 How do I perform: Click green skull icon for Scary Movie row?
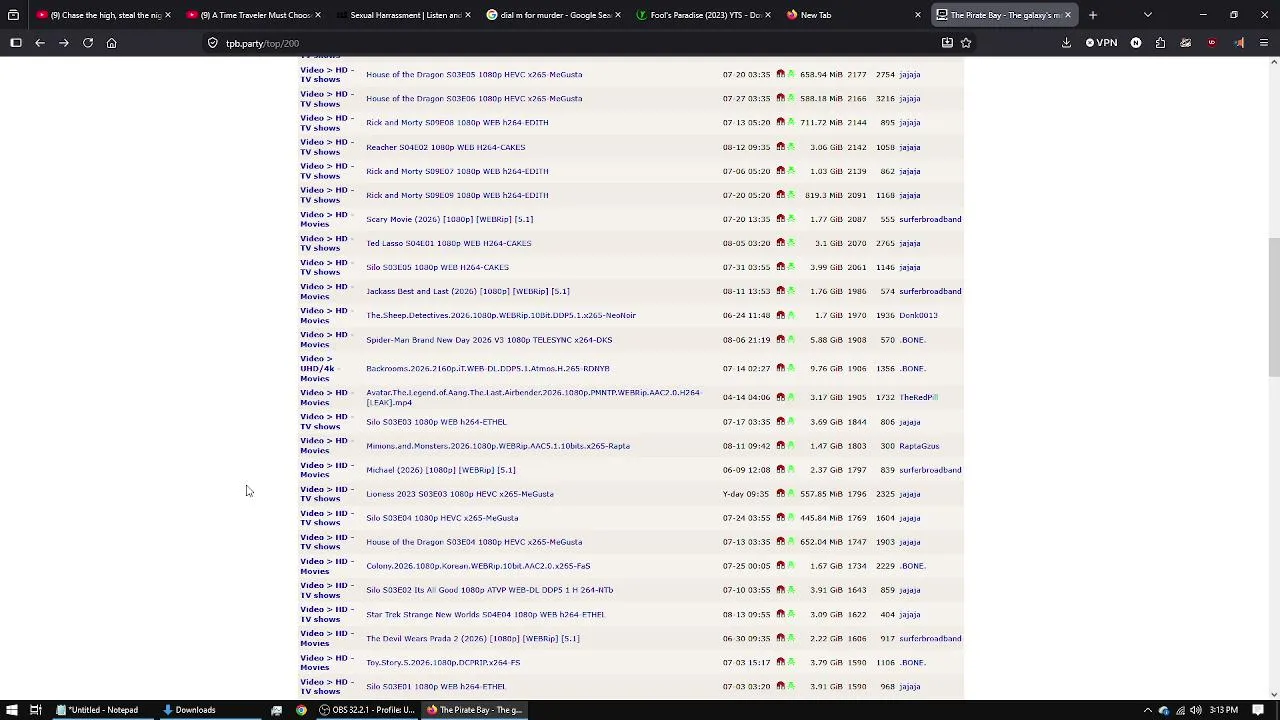tap(791, 219)
